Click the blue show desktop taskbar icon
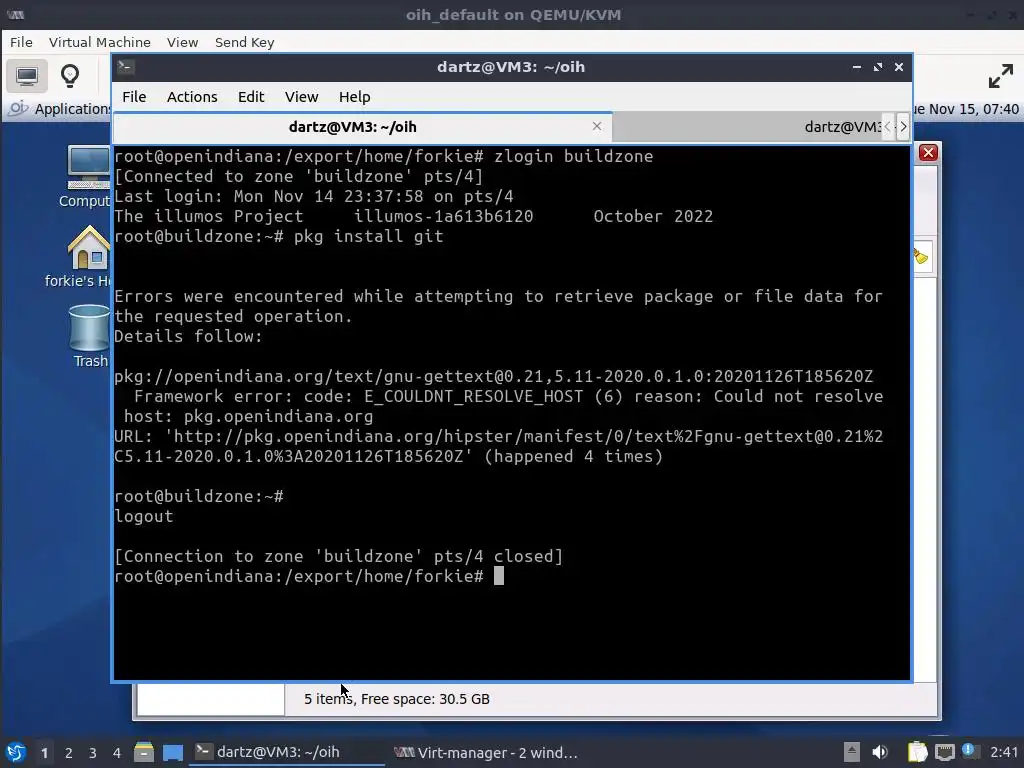This screenshot has width=1024, height=768. [x=173, y=753]
